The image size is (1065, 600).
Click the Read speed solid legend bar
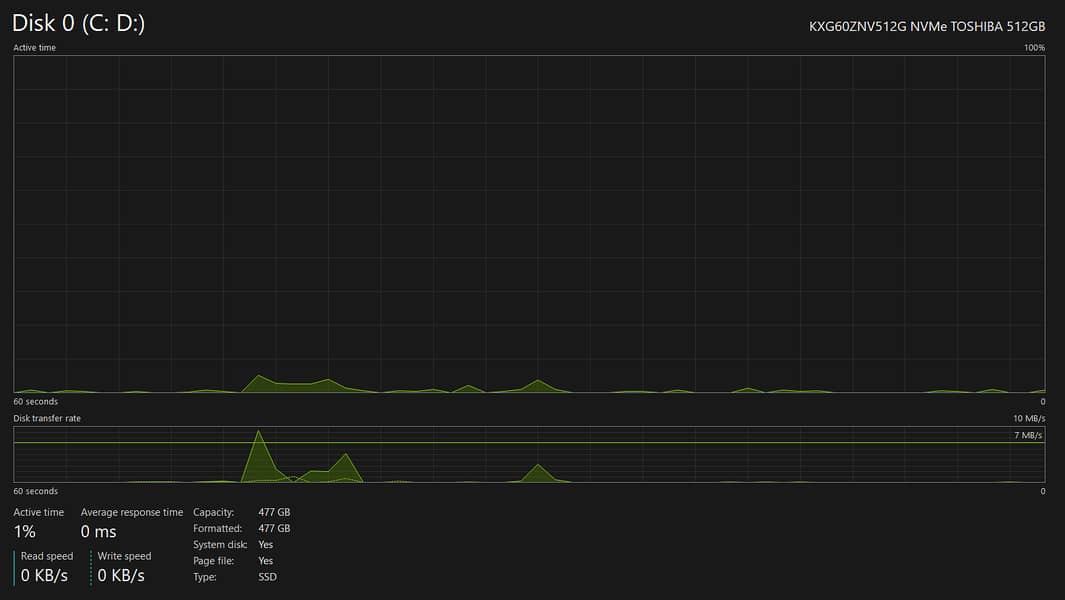(15, 567)
